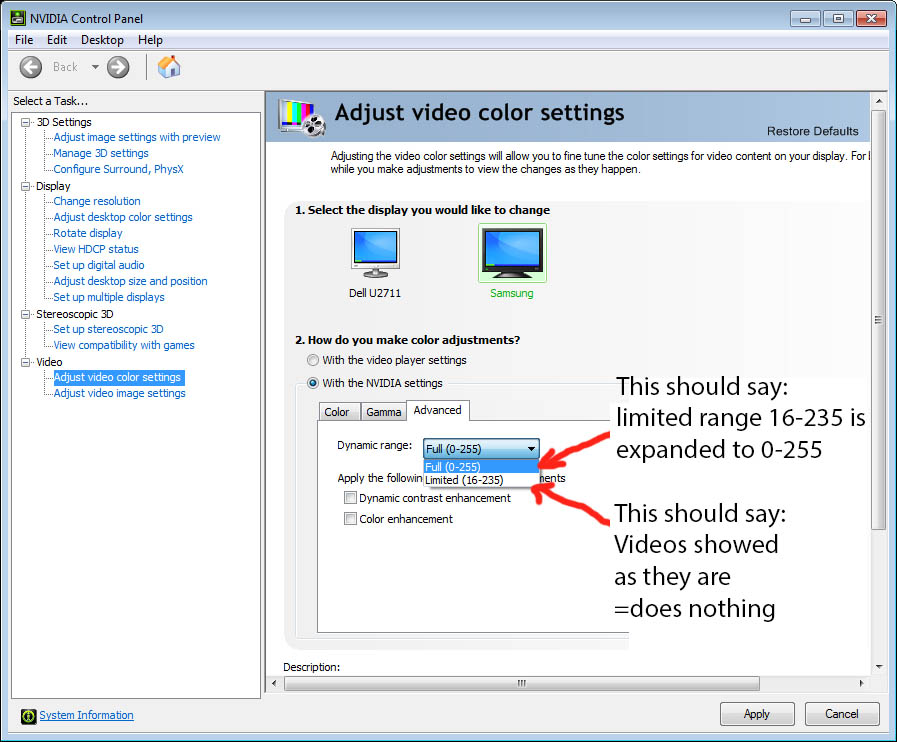Open the Dynamic range dropdown
897x742 pixels.
click(481, 449)
